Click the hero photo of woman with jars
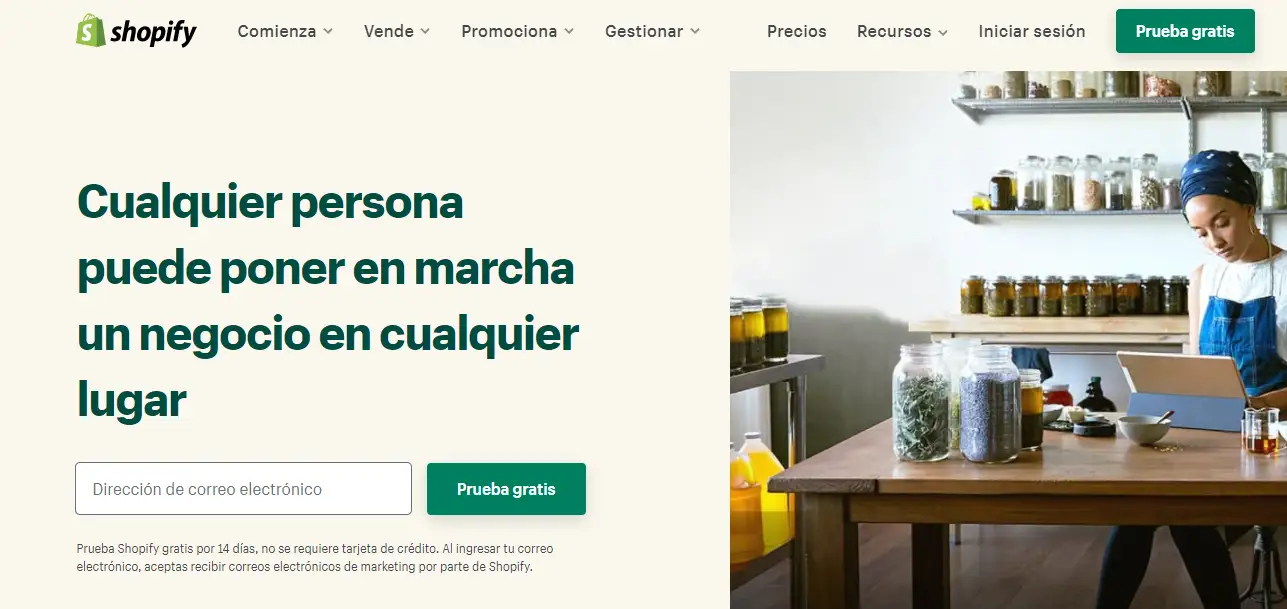 click(1008, 340)
